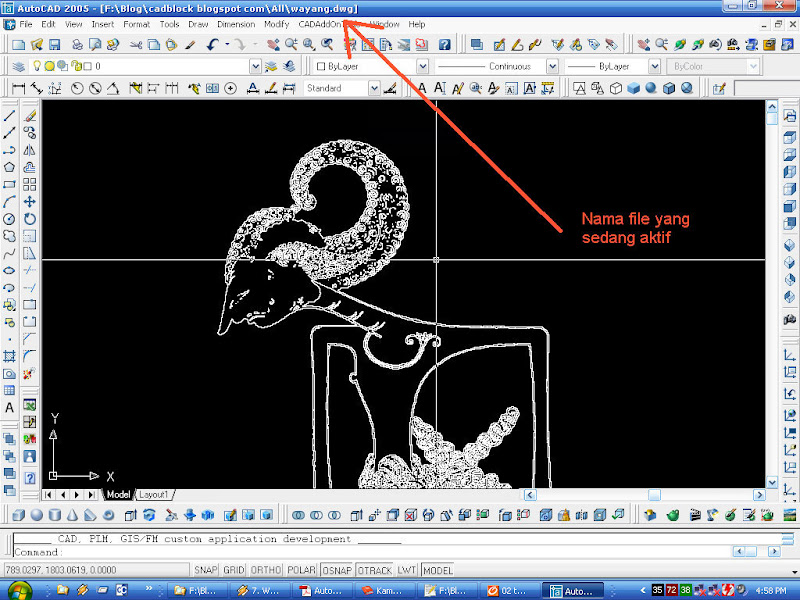Click the Cut scissors icon
Image resolution: width=800 pixels, height=600 pixels.
(135, 45)
